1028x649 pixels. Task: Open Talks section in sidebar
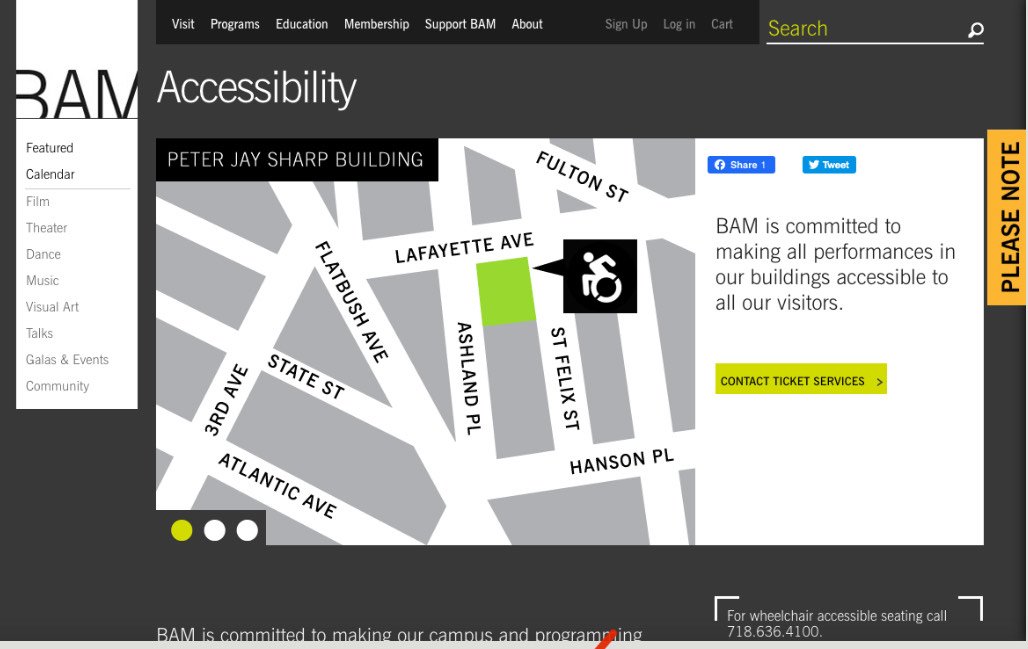(39, 333)
